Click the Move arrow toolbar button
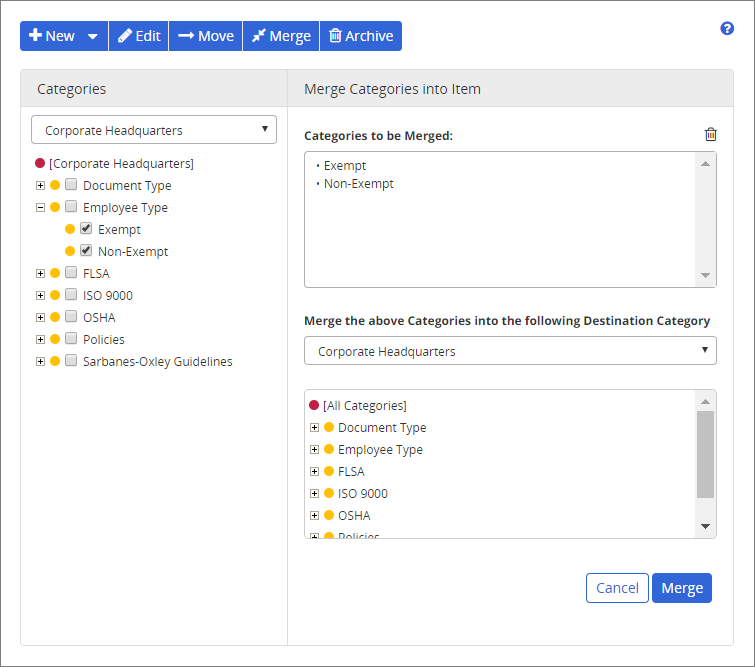755x667 pixels. coord(206,36)
